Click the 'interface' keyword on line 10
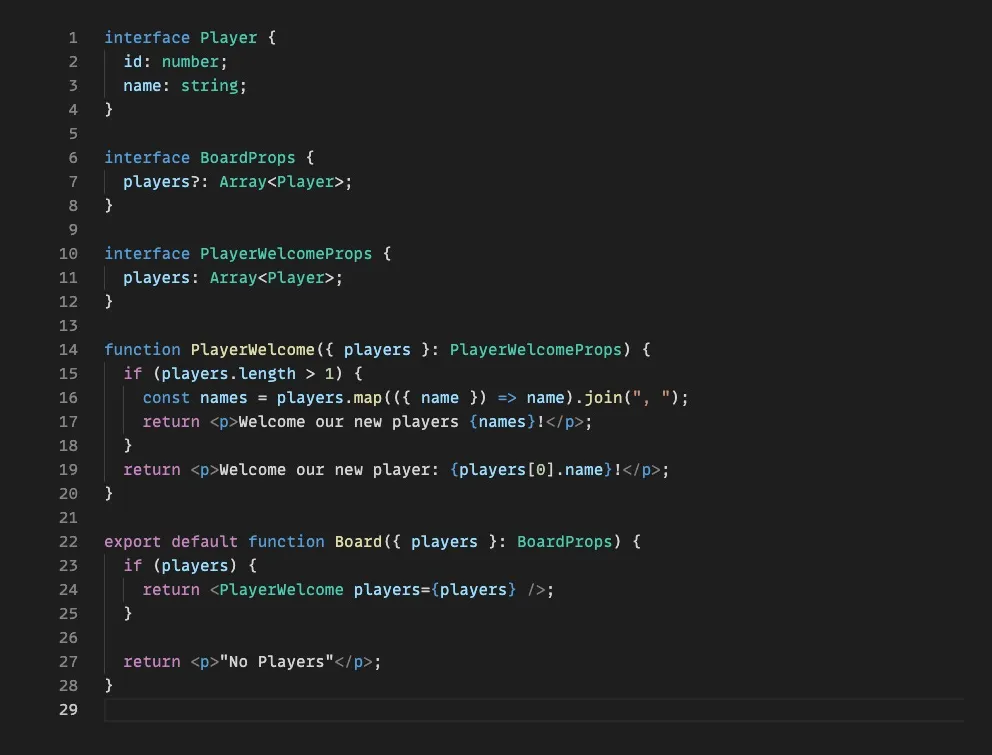The width and height of the screenshot is (992, 755). (147, 254)
